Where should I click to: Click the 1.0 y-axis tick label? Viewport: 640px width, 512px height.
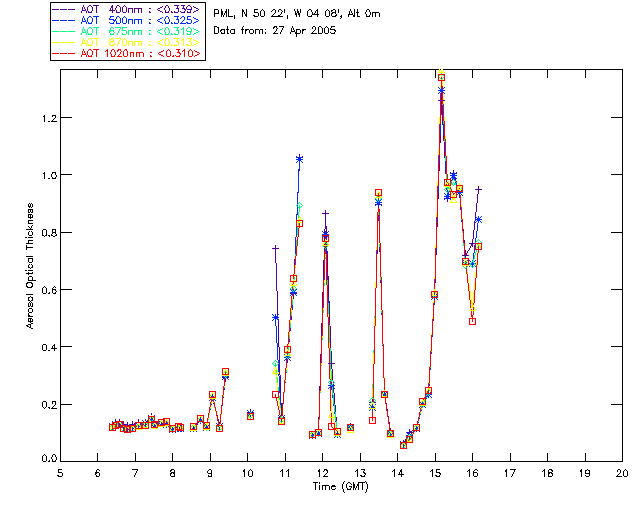(x=49, y=176)
